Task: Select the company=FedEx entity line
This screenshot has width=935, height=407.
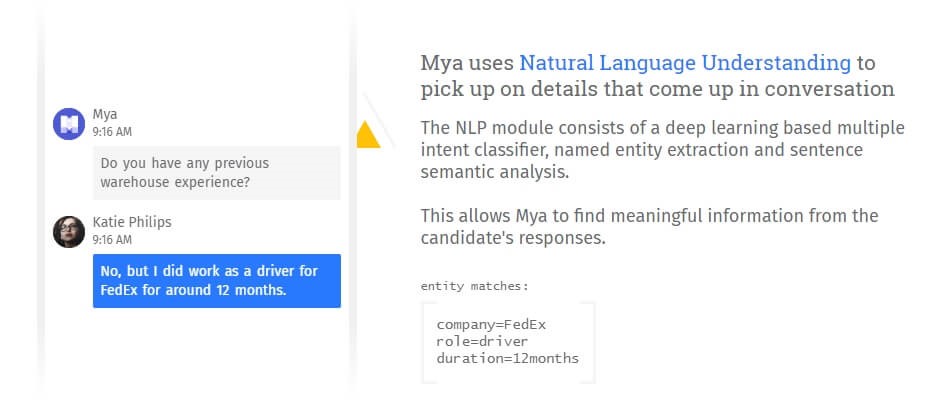Action: coord(491,325)
